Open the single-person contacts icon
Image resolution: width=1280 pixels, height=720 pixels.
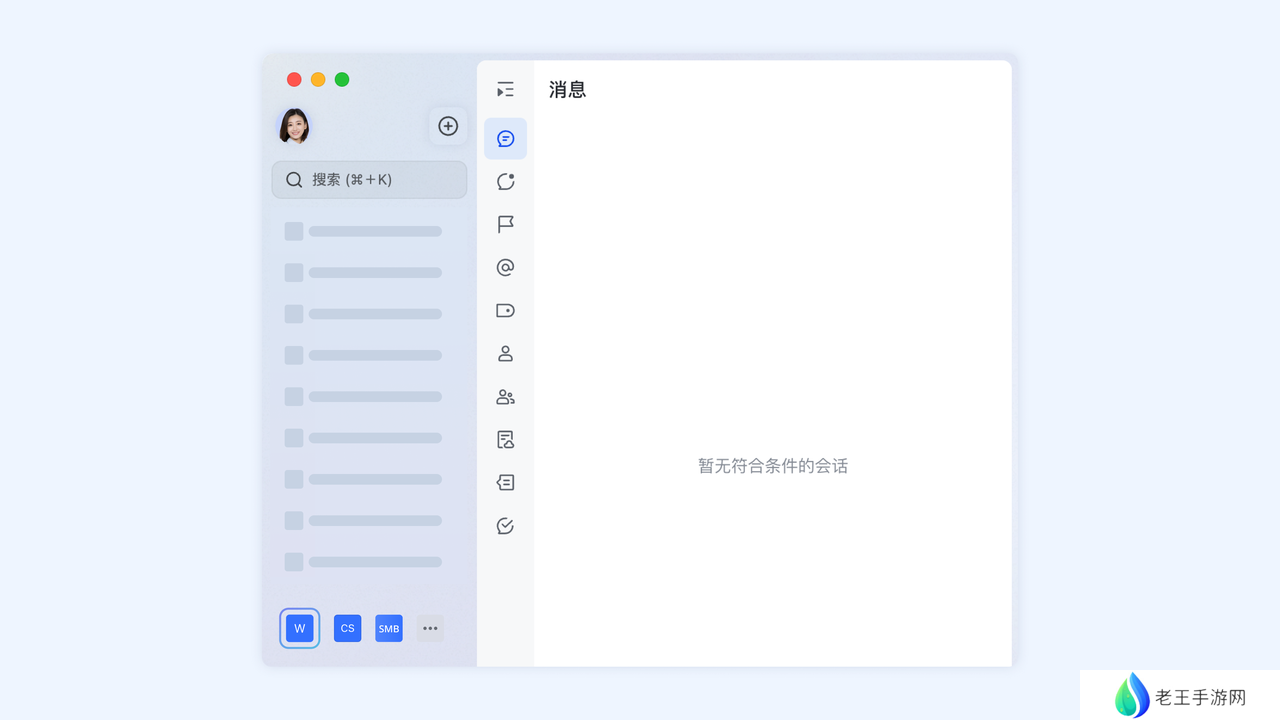(x=505, y=353)
